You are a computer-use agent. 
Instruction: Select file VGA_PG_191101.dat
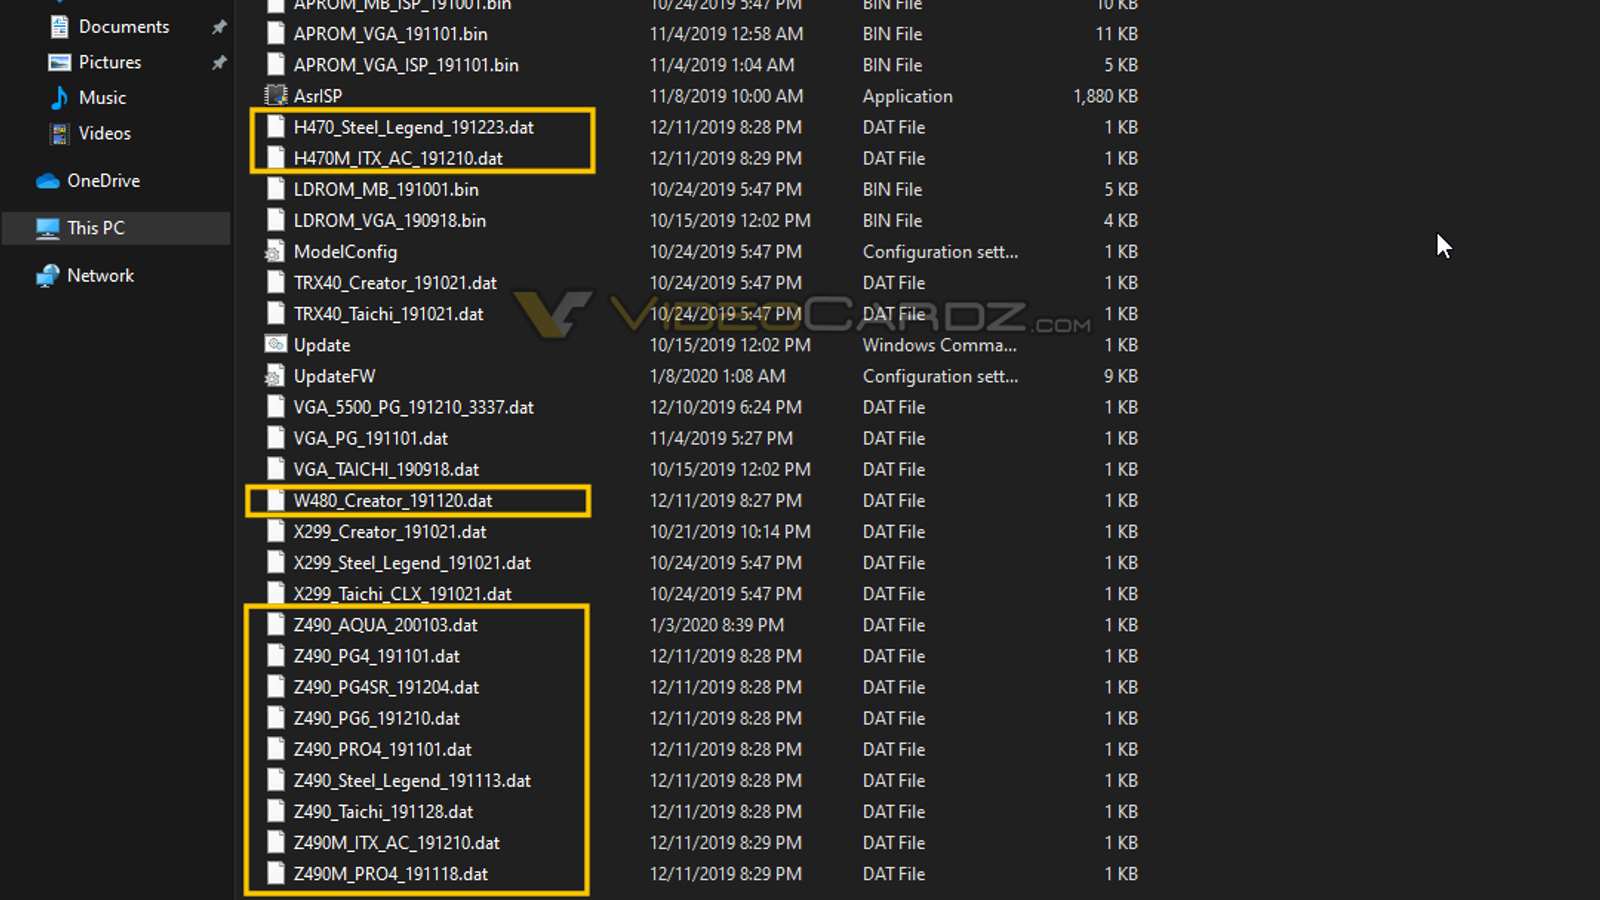371,438
